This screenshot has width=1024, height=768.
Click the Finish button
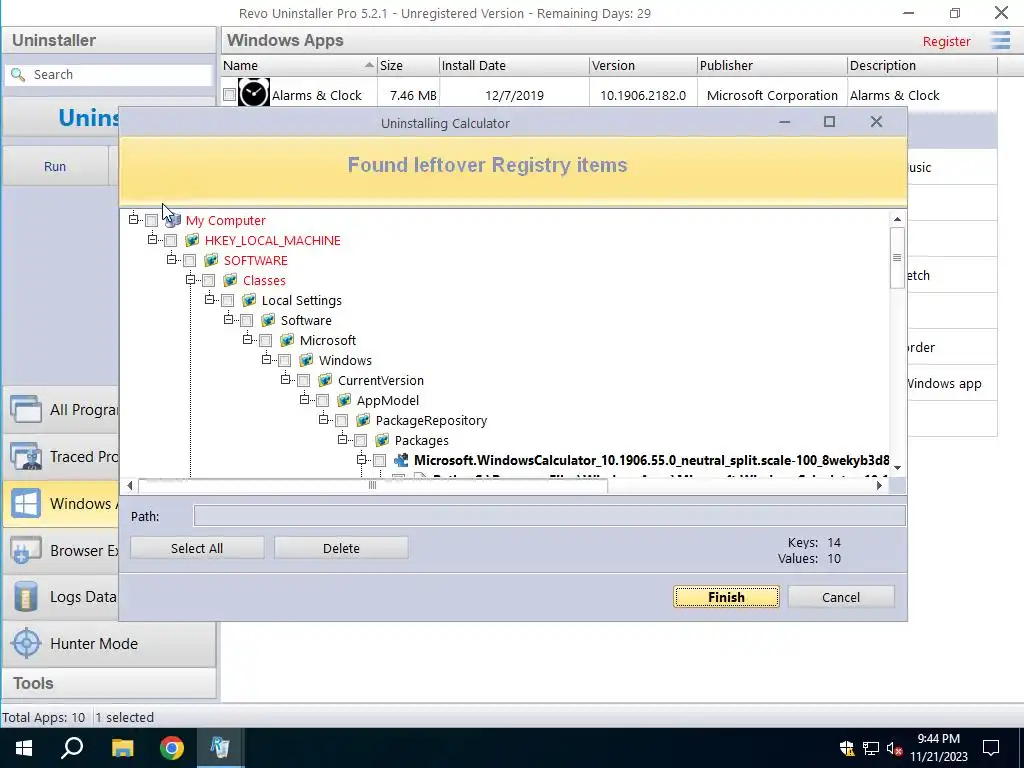726,597
